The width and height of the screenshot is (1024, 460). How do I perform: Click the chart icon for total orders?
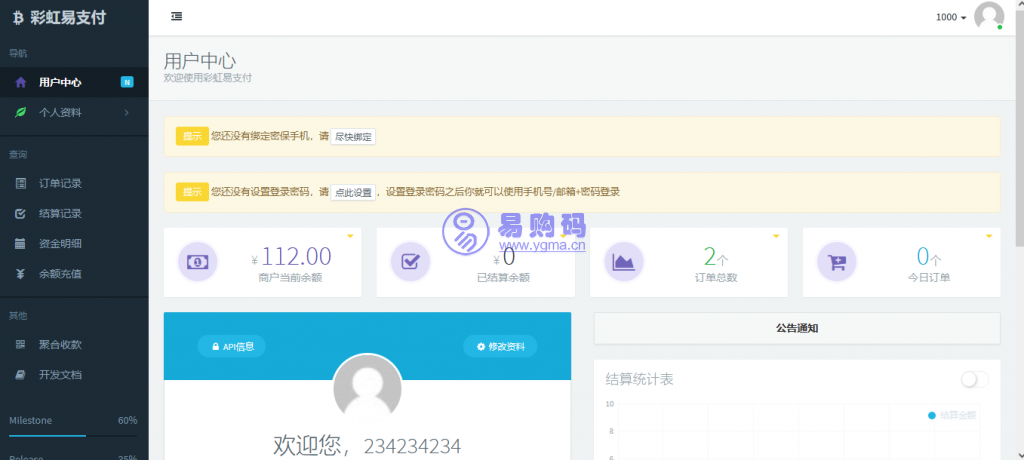pos(624,262)
